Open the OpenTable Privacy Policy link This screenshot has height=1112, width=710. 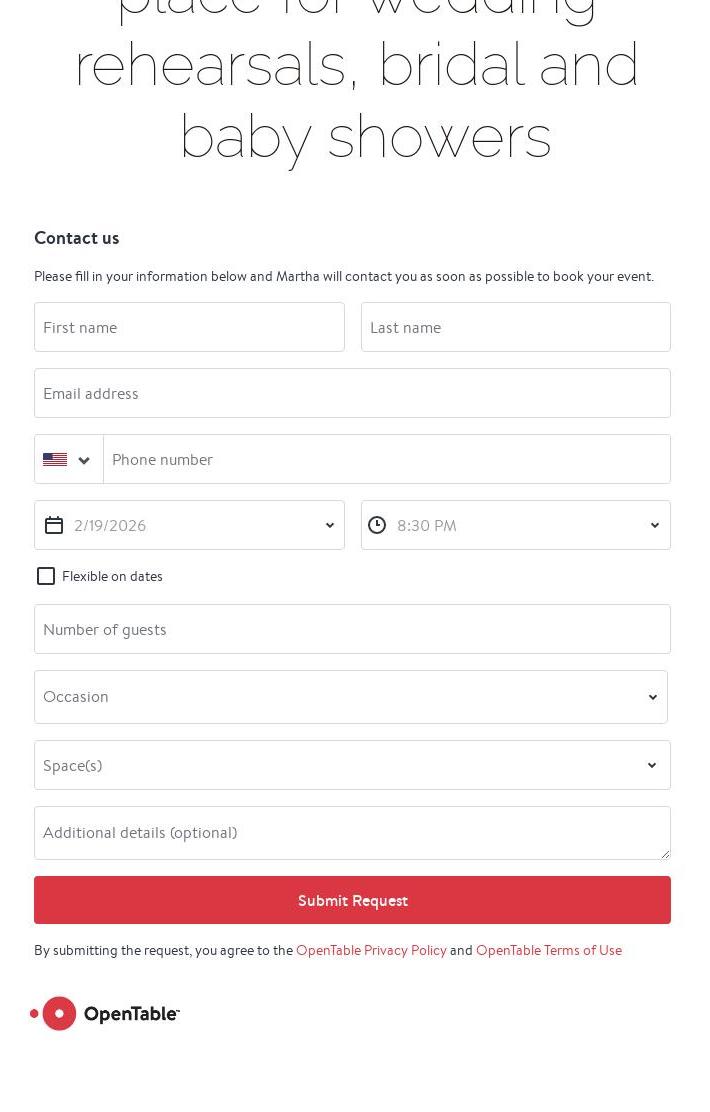tap(371, 950)
